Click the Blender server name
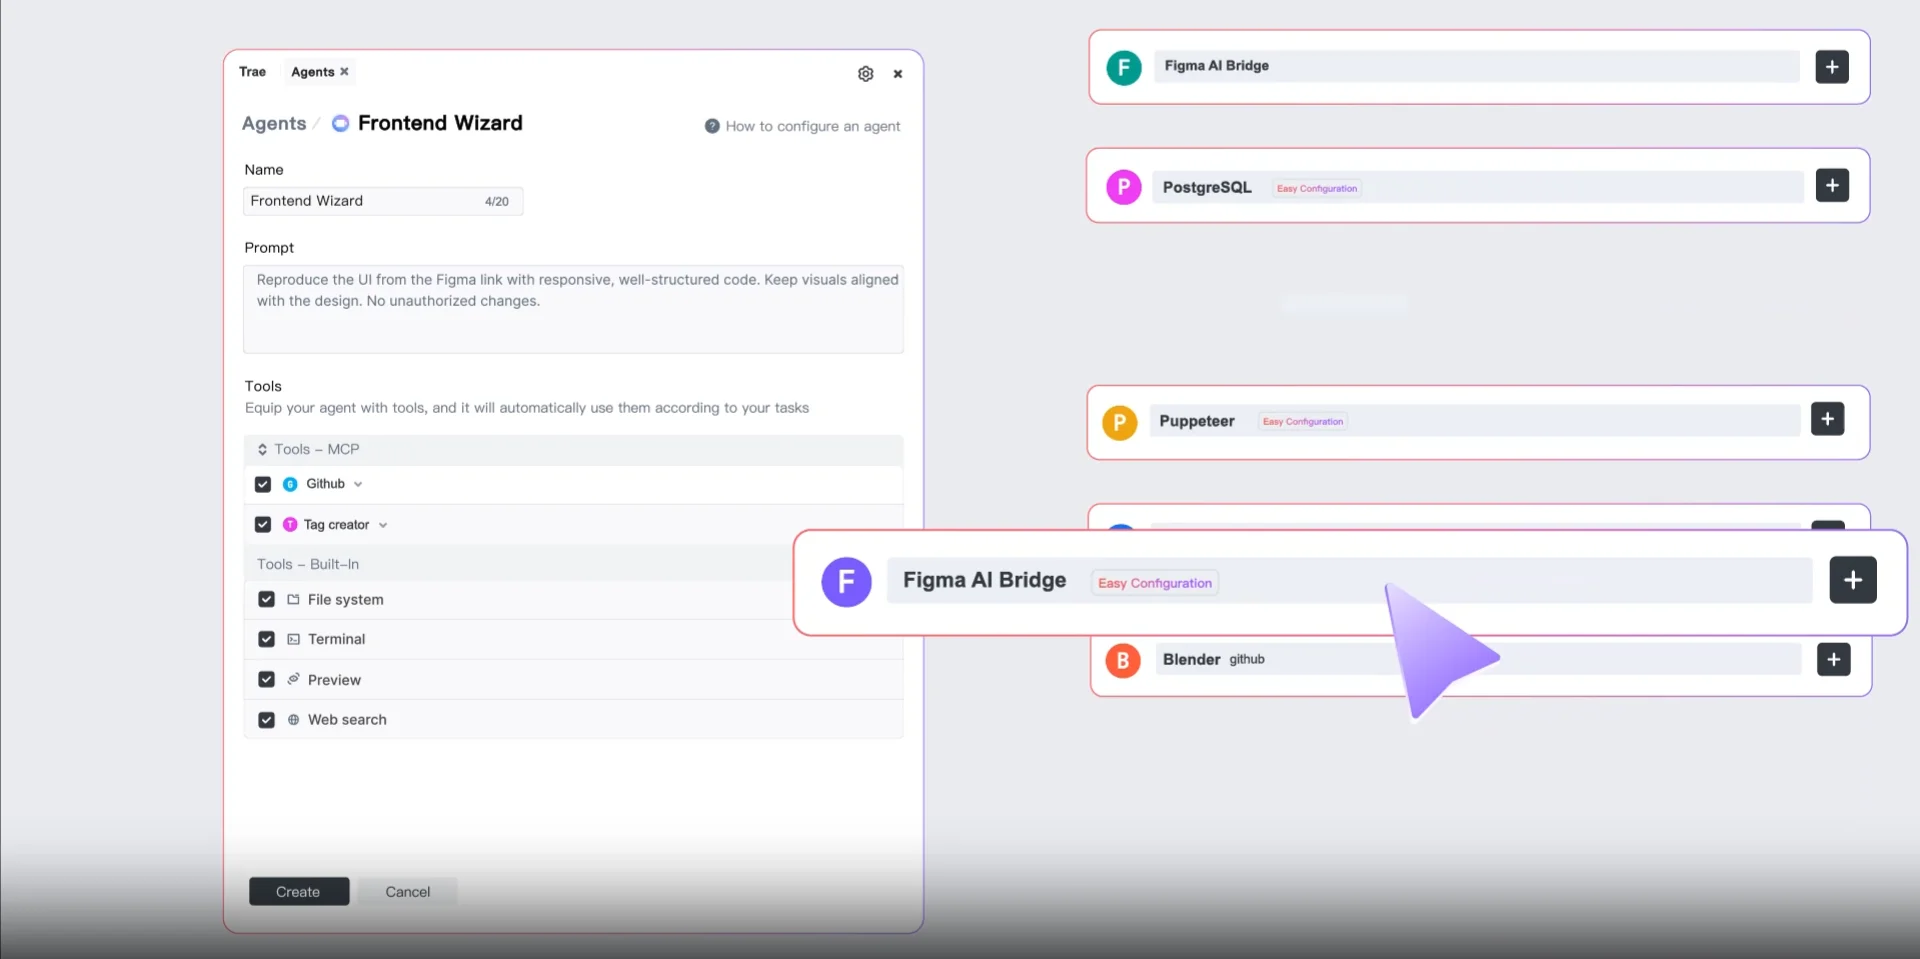This screenshot has height=959, width=1920. pyautogui.click(x=1192, y=659)
